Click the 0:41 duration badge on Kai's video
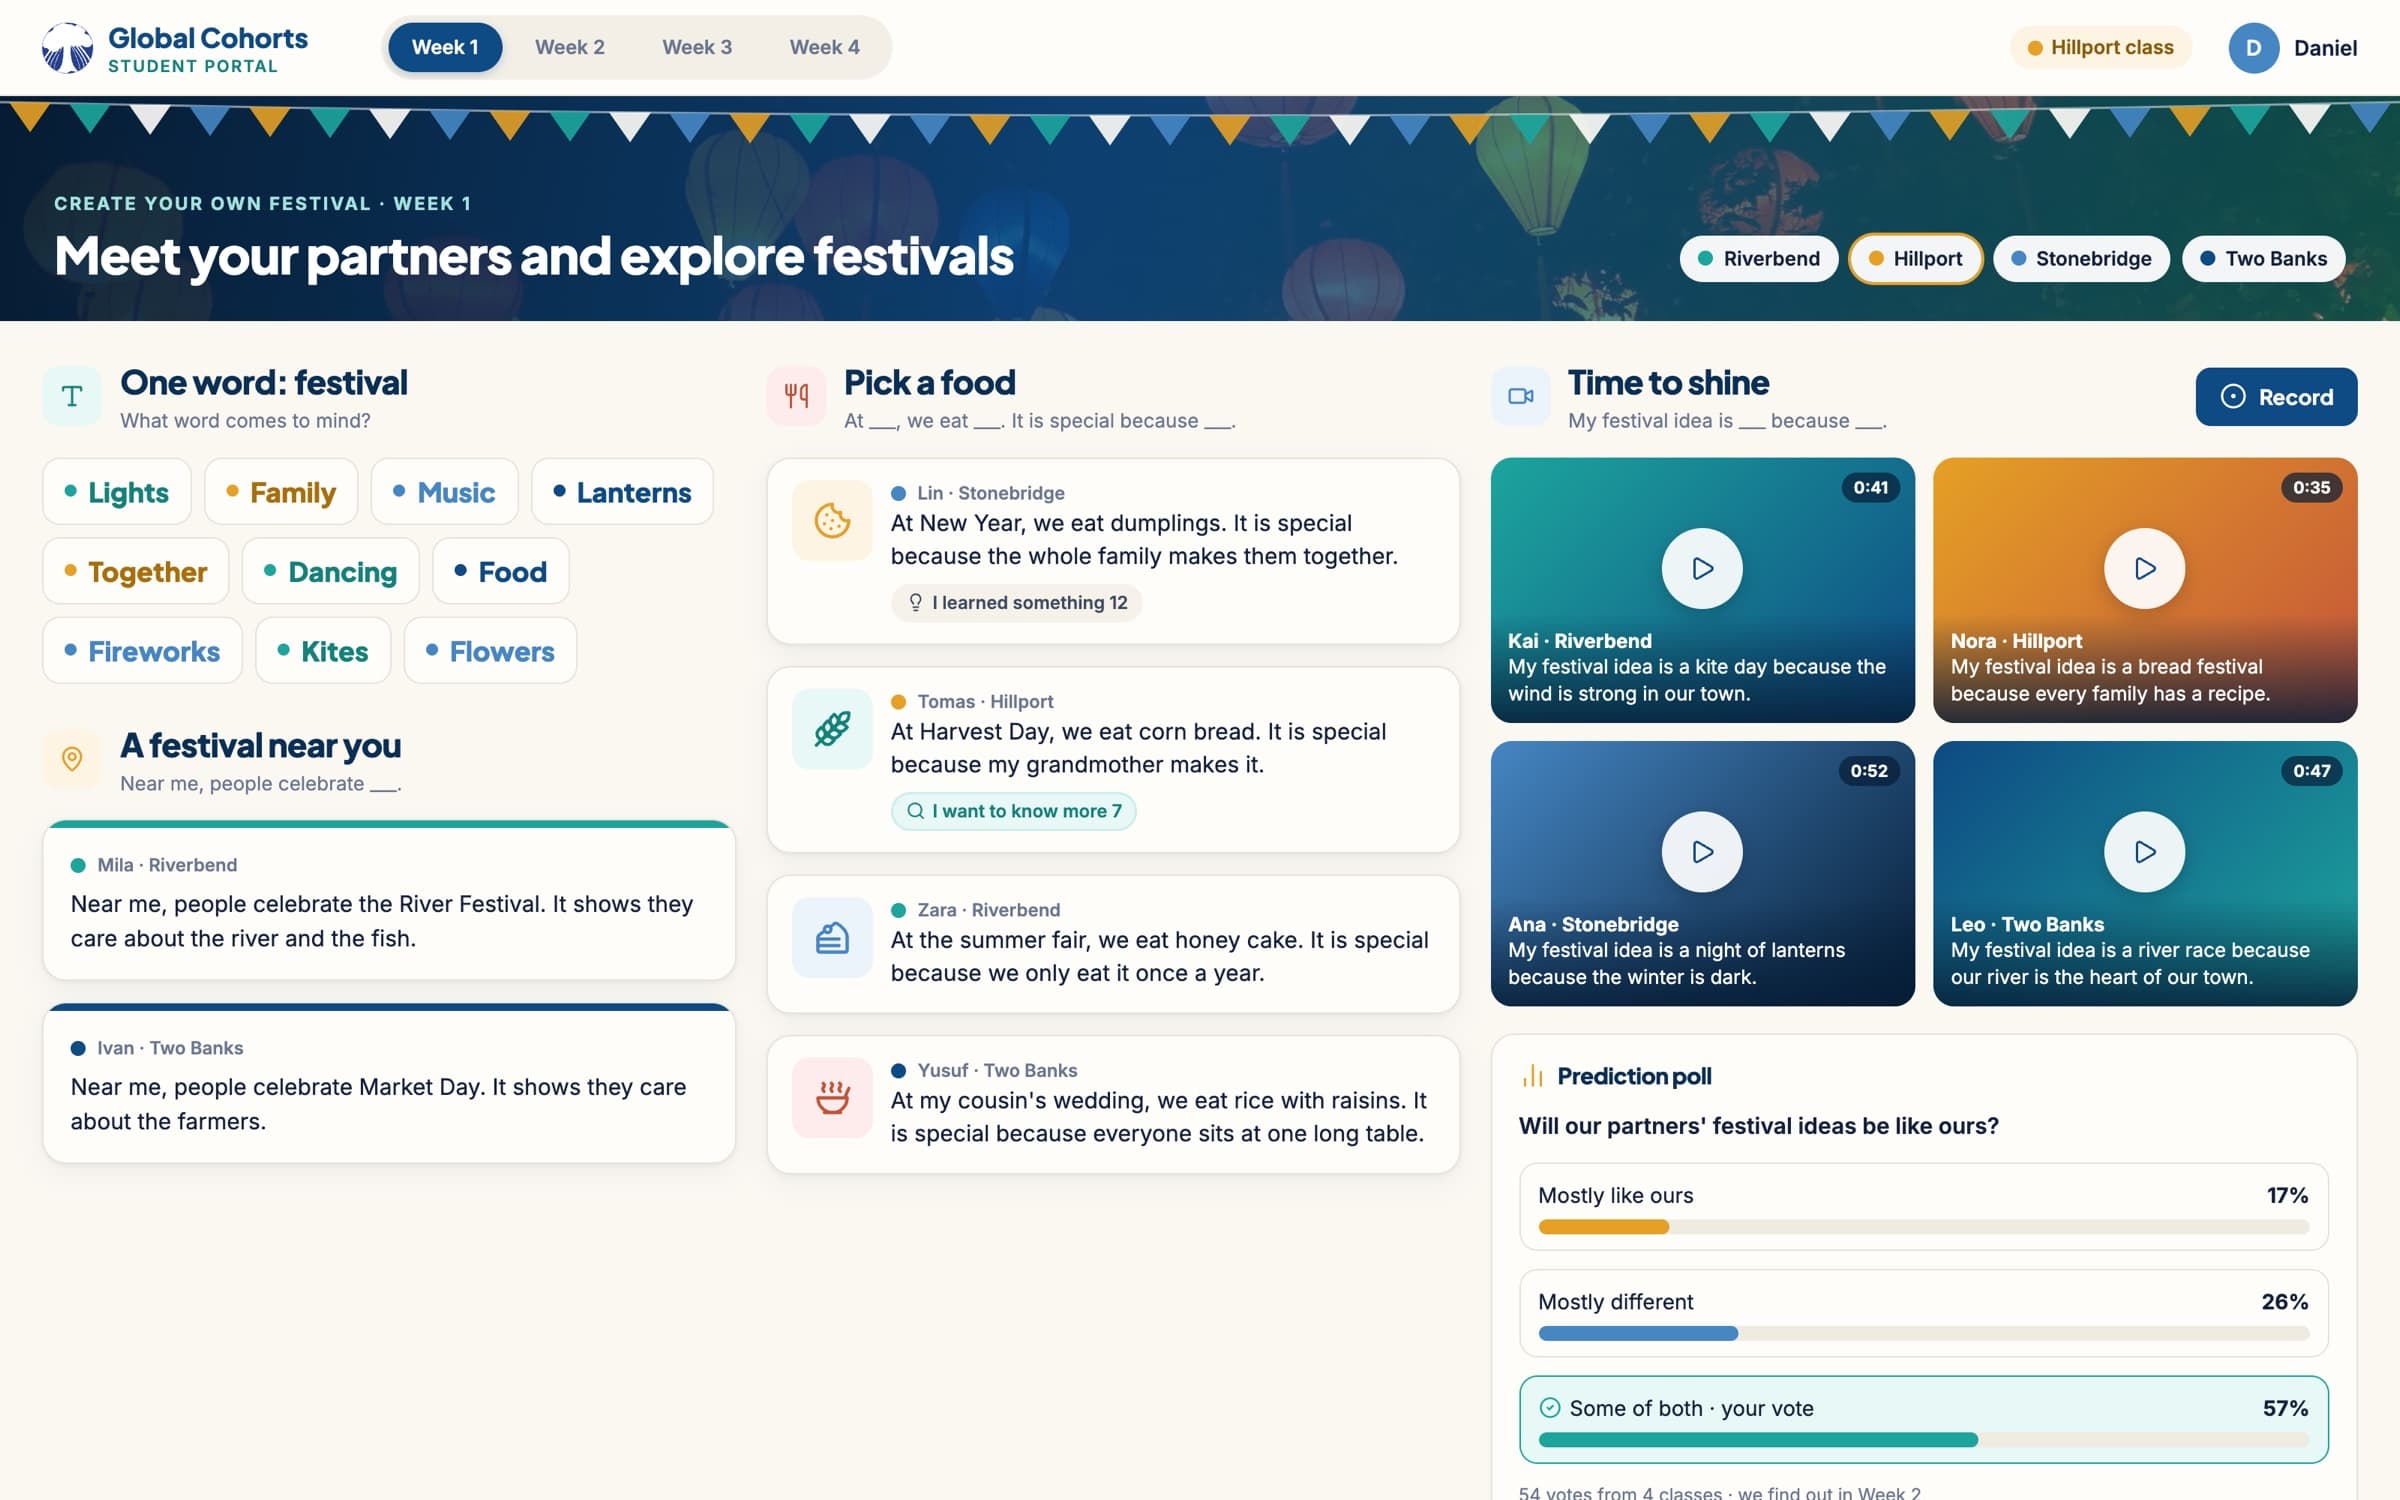This screenshot has width=2400, height=1500. [x=1870, y=487]
